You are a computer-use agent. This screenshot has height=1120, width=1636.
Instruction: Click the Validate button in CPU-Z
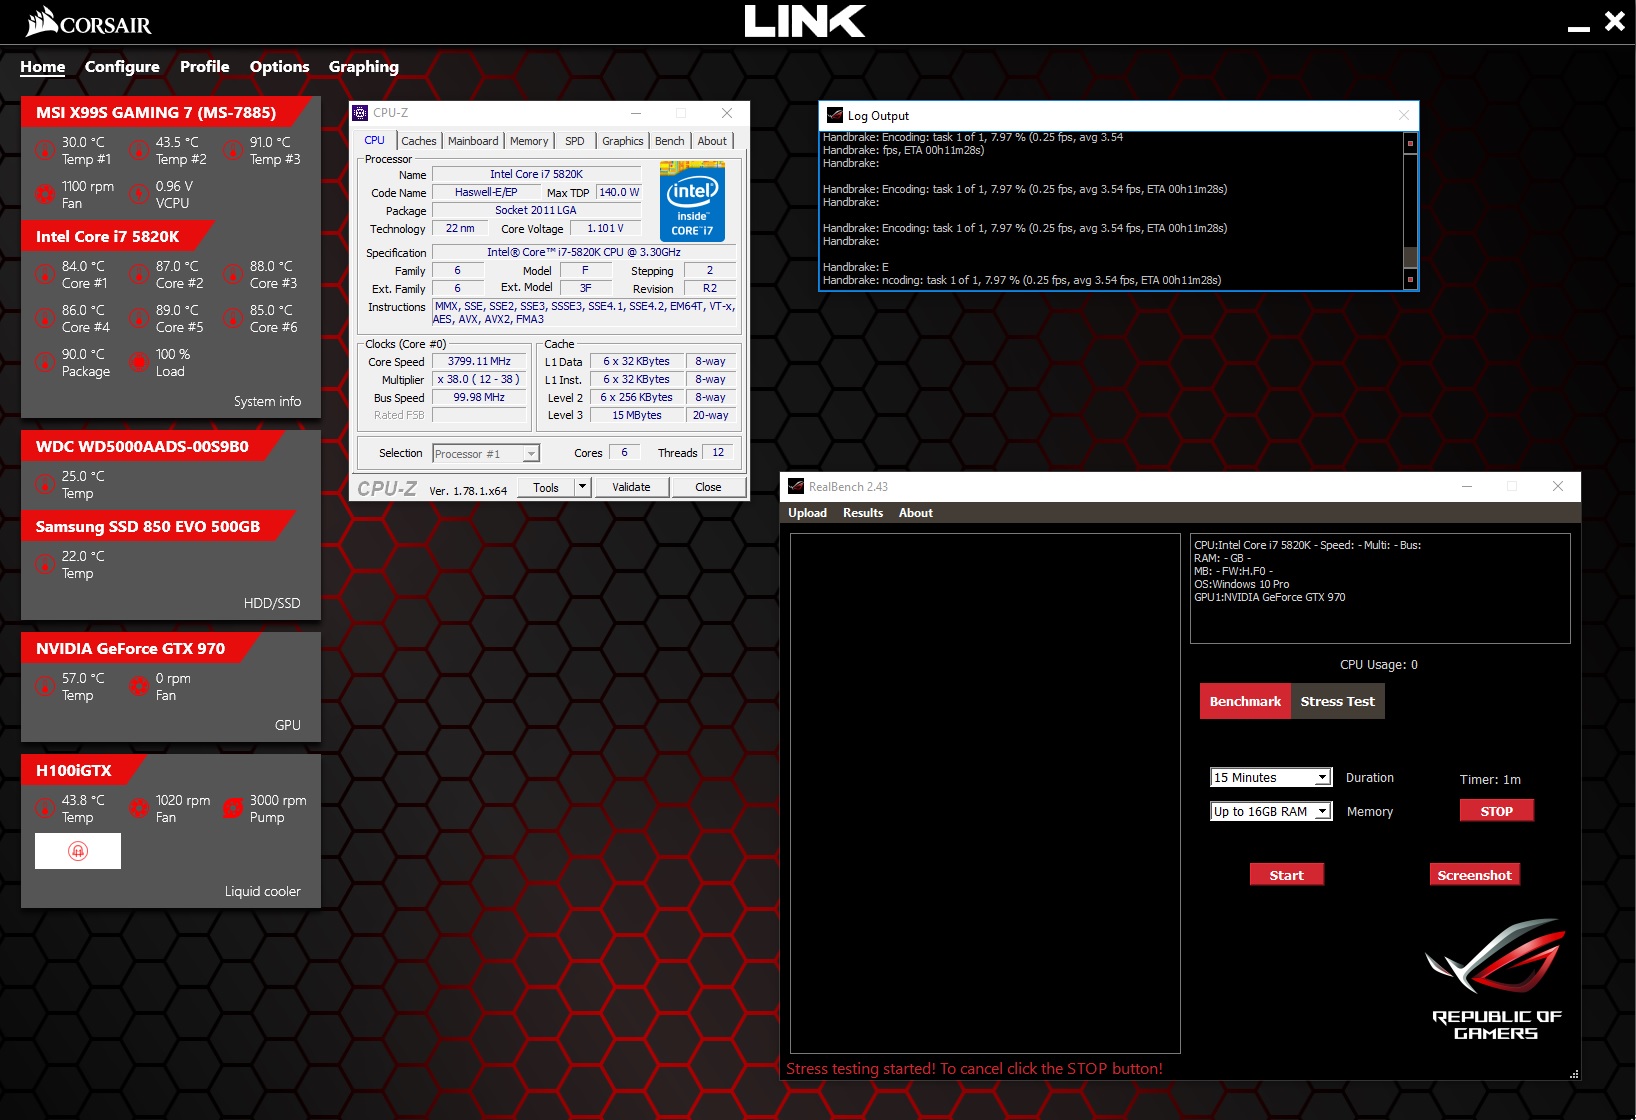tap(631, 487)
